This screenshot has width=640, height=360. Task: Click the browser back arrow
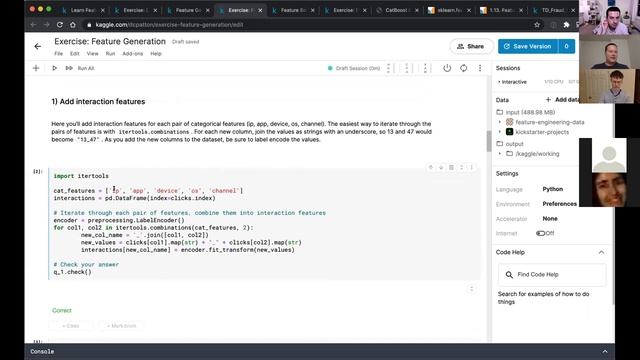pyautogui.click(x=33, y=25)
